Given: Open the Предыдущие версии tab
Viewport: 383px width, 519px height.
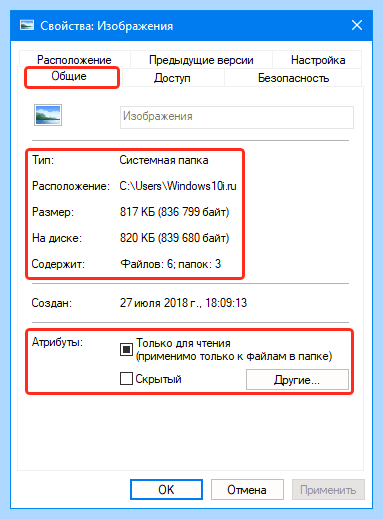Looking at the screenshot, I should 201,60.
